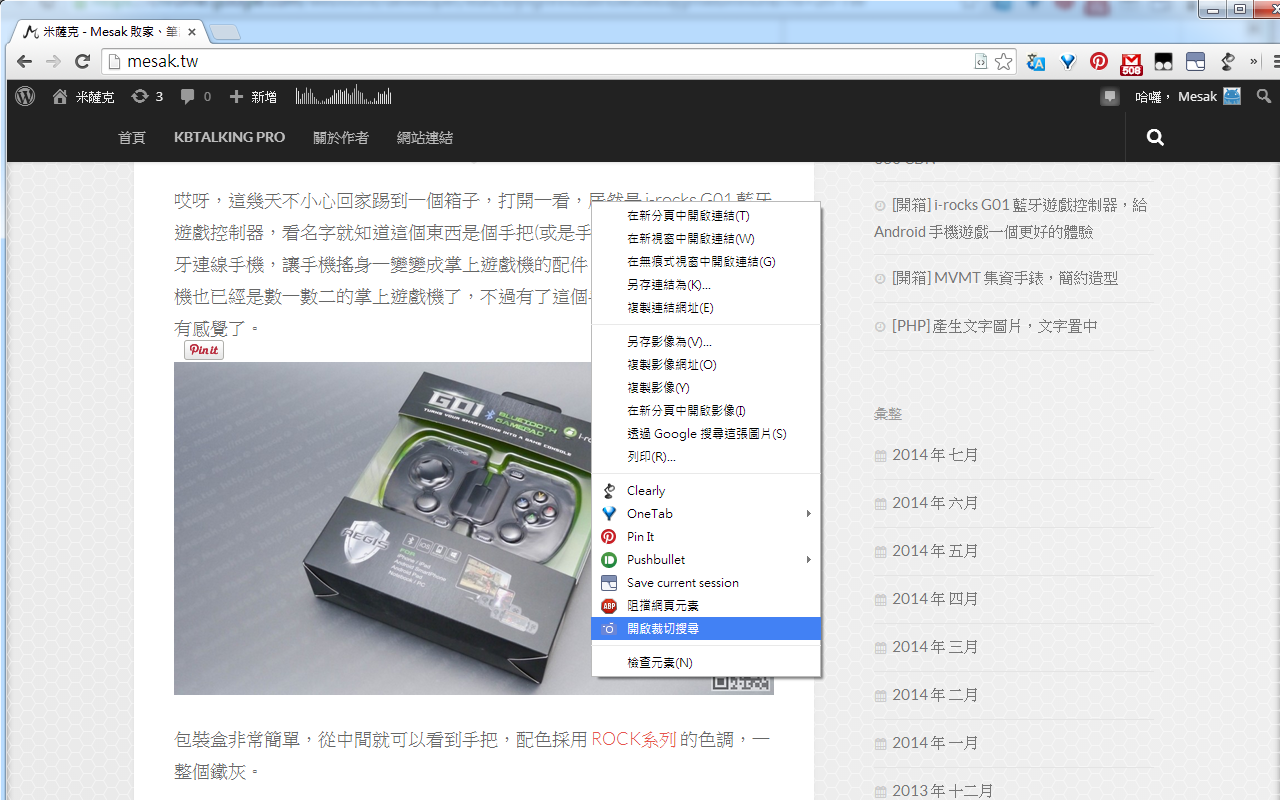Open the 2014 年 二月 archive
This screenshot has width=1280, height=800.
pyautogui.click(x=935, y=694)
